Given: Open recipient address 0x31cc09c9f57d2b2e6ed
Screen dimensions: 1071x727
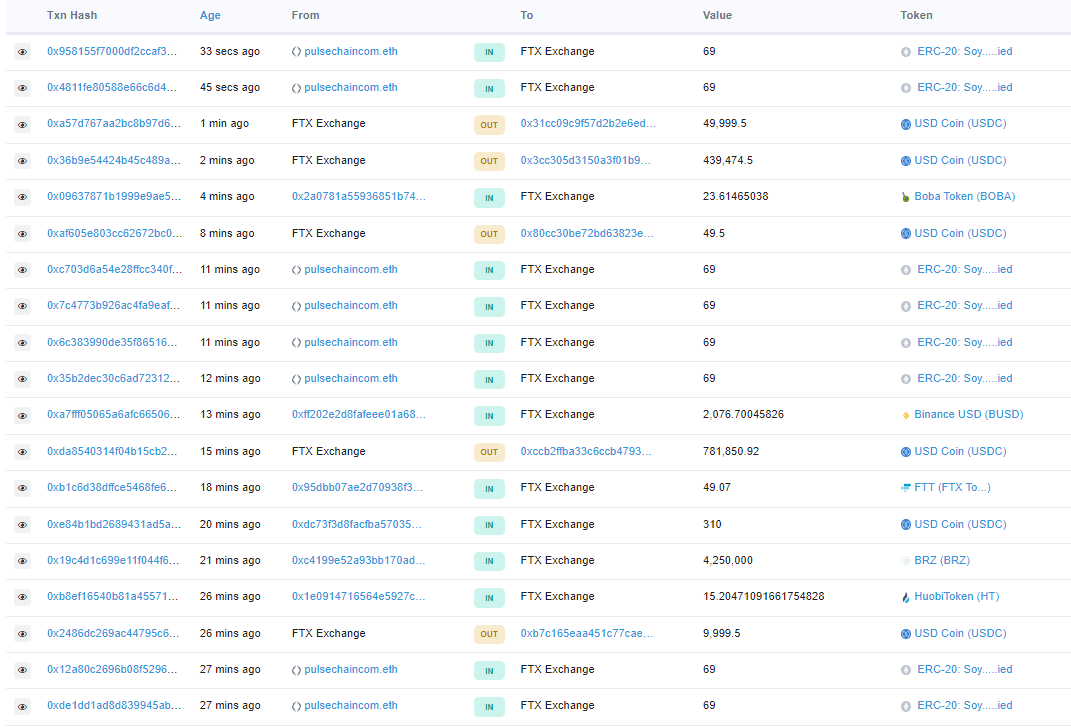Looking at the screenshot, I should (x=588, y=124).
